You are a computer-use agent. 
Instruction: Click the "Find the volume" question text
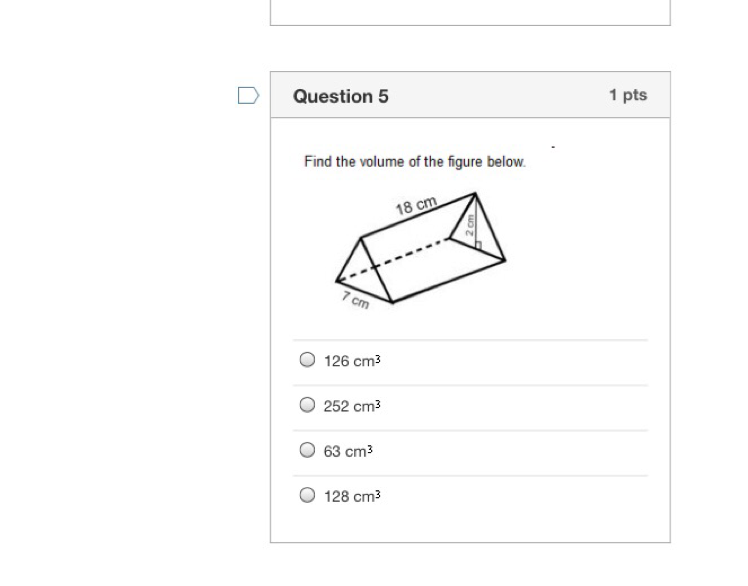coord(415,161)
